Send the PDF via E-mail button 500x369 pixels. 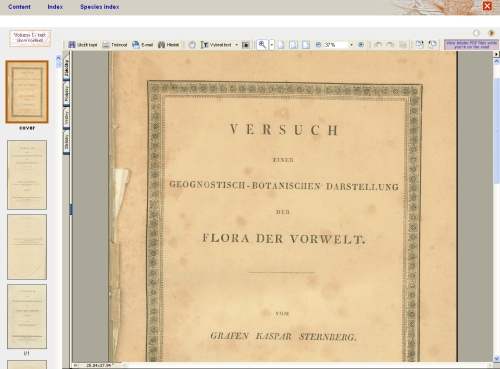(142, 45)
